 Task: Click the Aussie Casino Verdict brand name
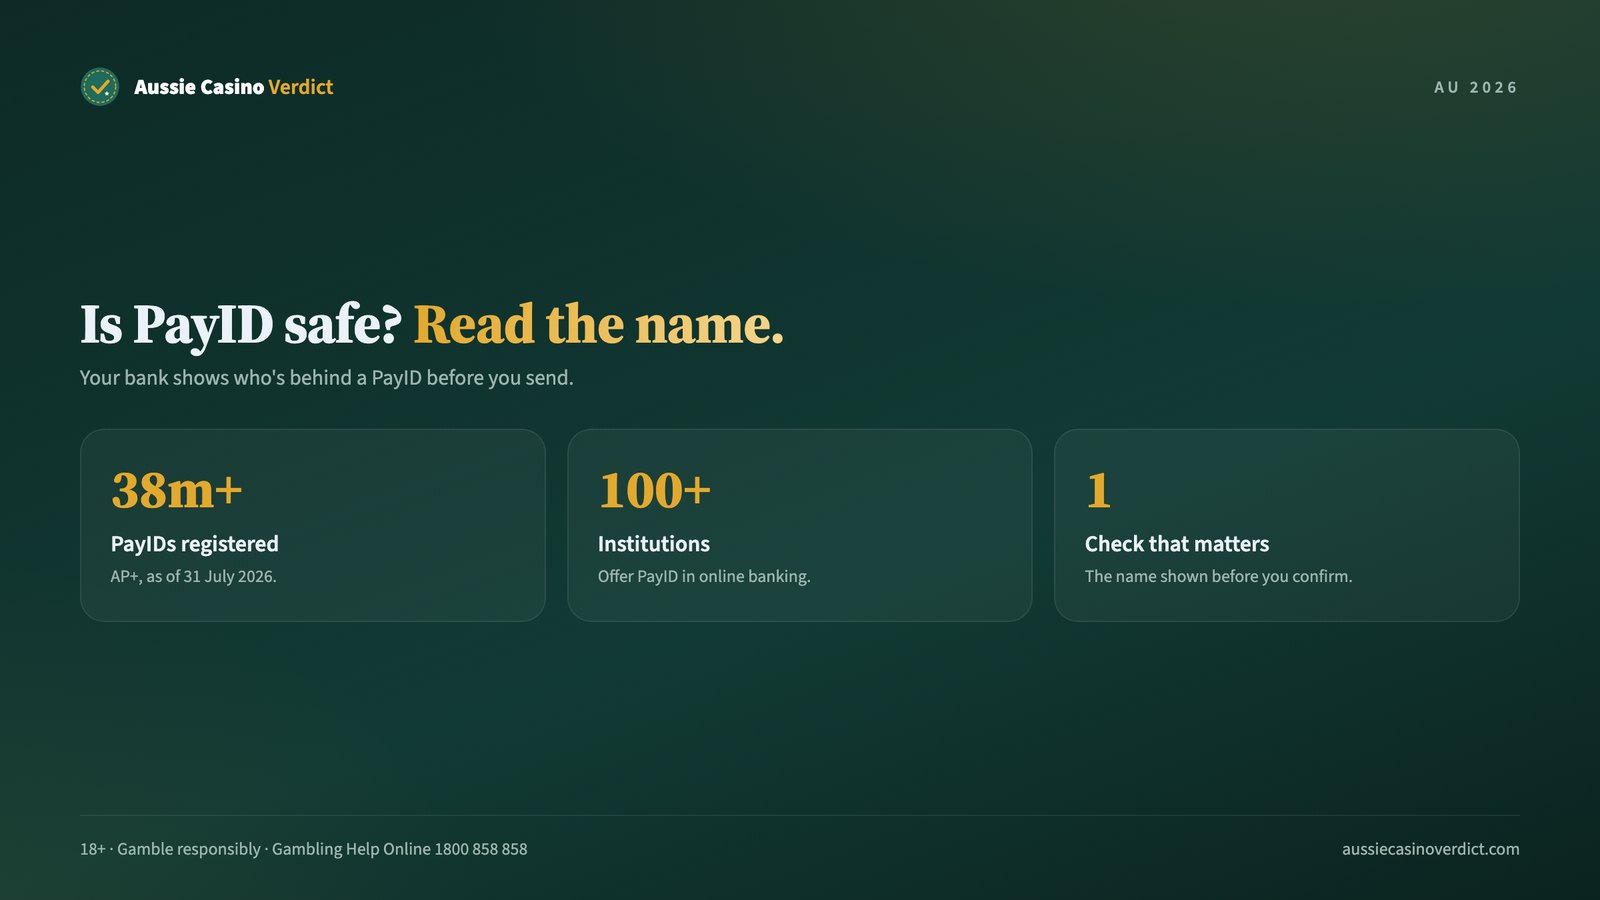coord(233,87)
